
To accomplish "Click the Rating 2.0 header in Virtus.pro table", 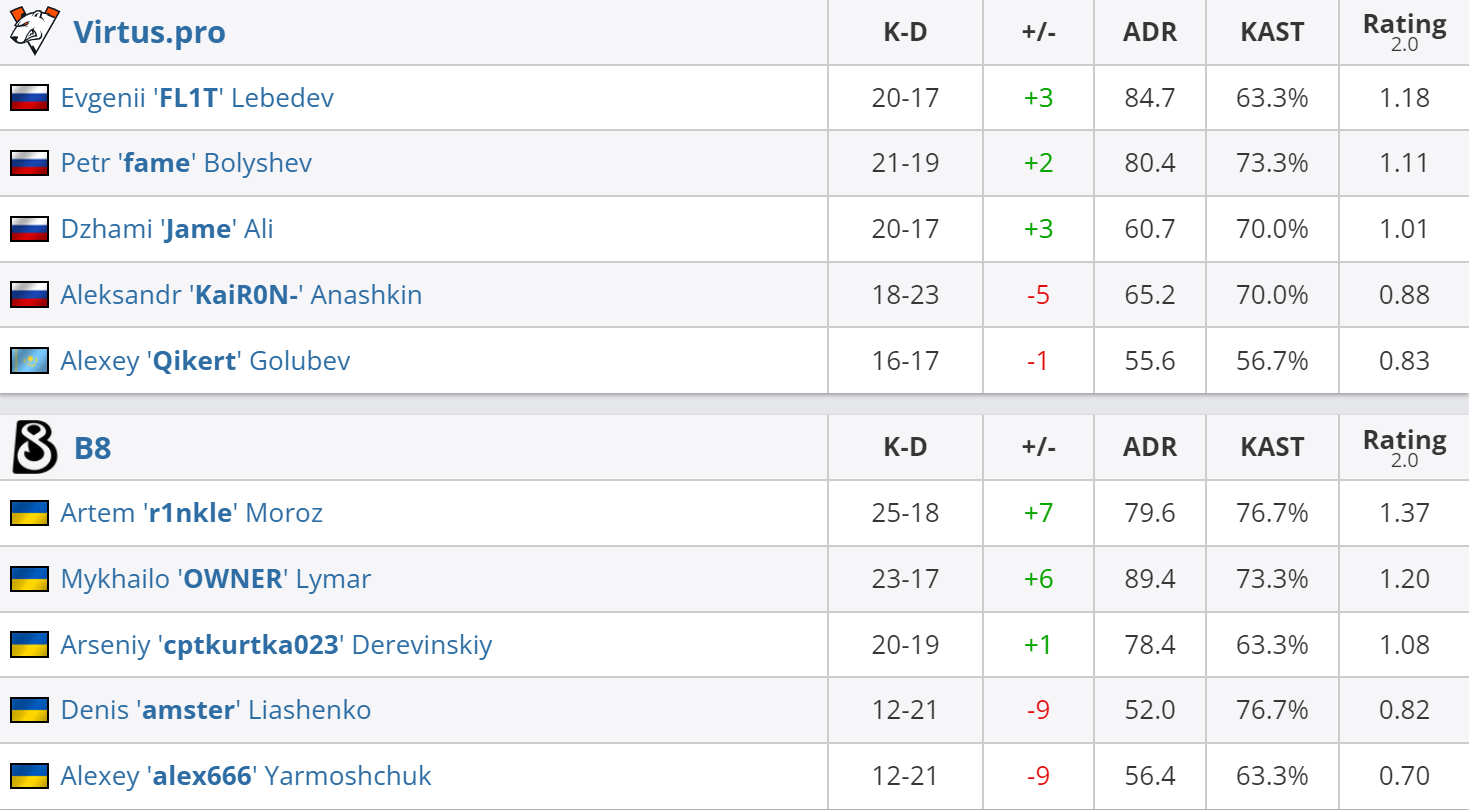I will (x=1404, y=32).
